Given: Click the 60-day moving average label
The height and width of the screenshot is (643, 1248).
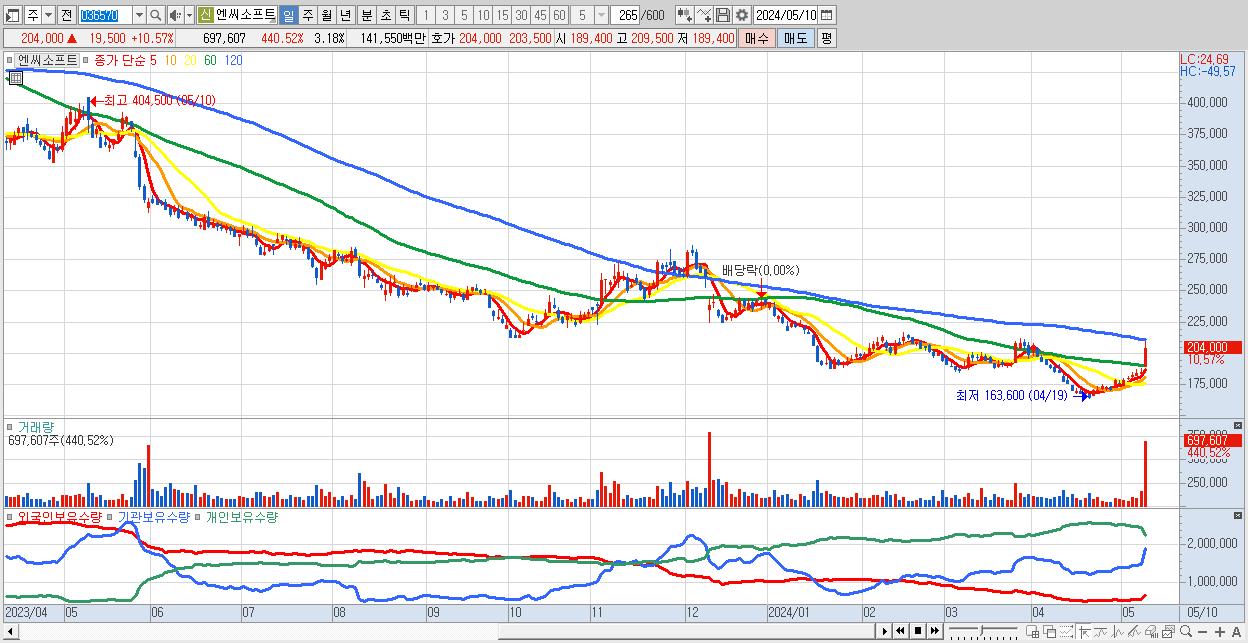Looking at the screenshot, I should pyautogui.click(x=210, y=60).
